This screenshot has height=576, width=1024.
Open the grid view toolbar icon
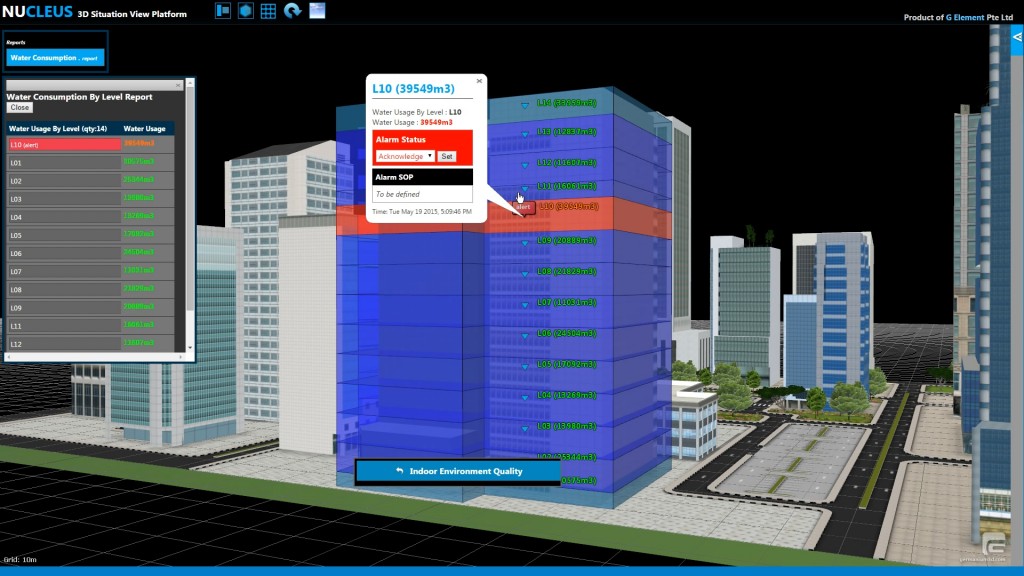pos(268,10)
